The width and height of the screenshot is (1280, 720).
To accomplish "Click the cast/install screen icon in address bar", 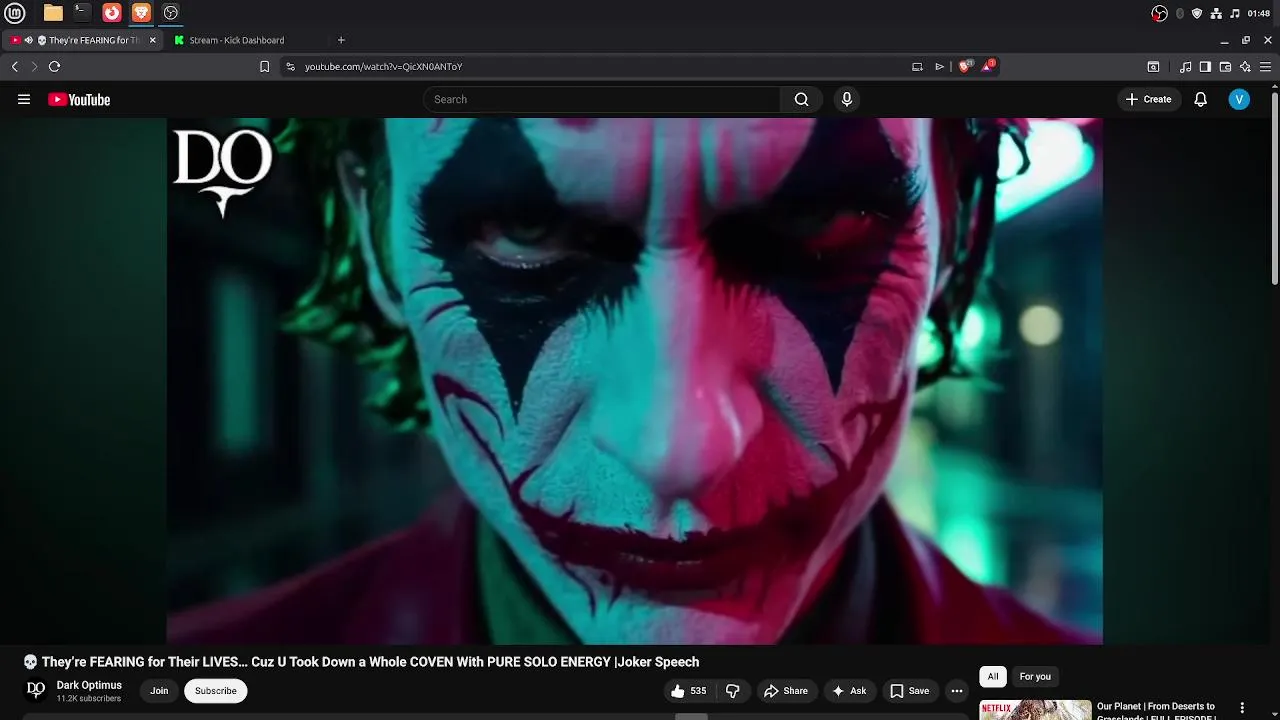I will [x=917, y=67].
